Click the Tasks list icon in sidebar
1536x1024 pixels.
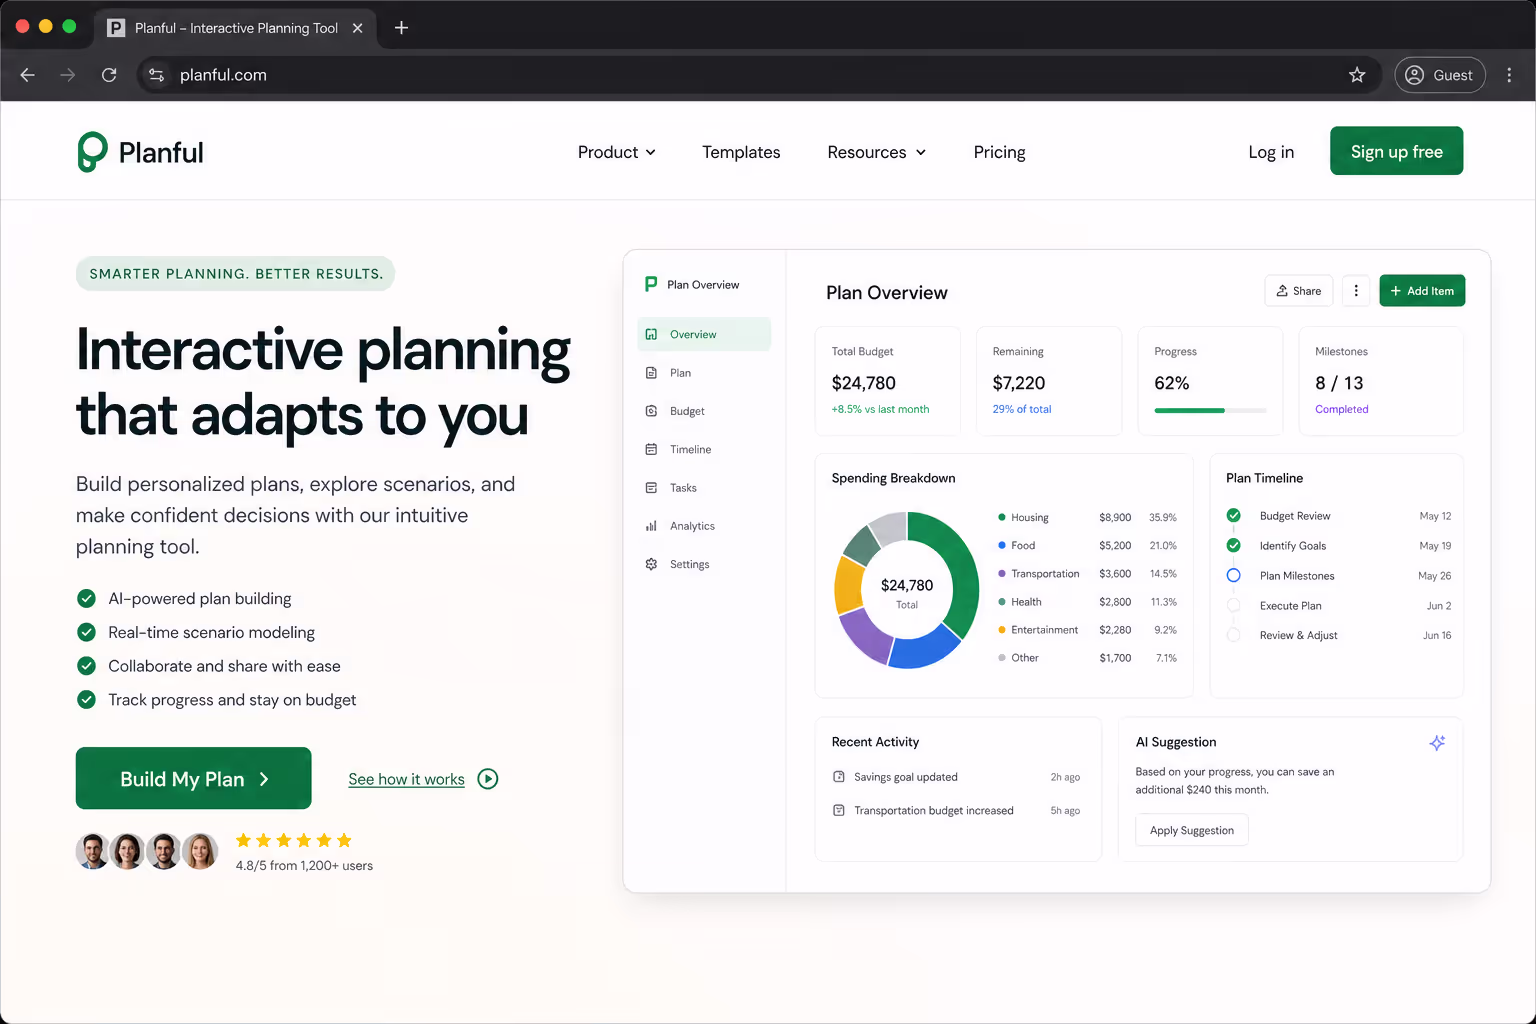(651, 488)
